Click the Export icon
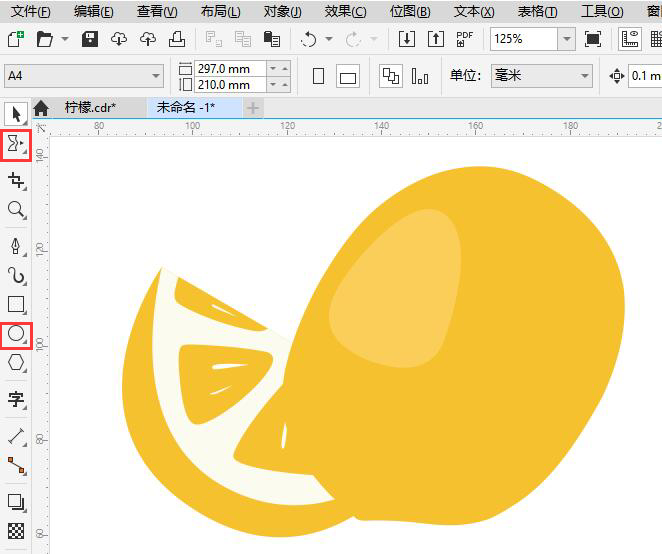 tap(436, 39)
